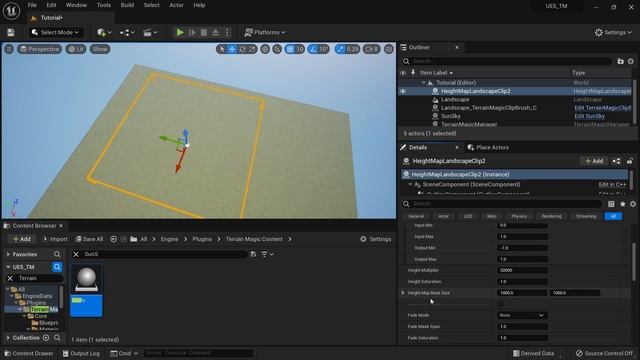Open the Blueprints toolbar dropdown

click(127, 32)
